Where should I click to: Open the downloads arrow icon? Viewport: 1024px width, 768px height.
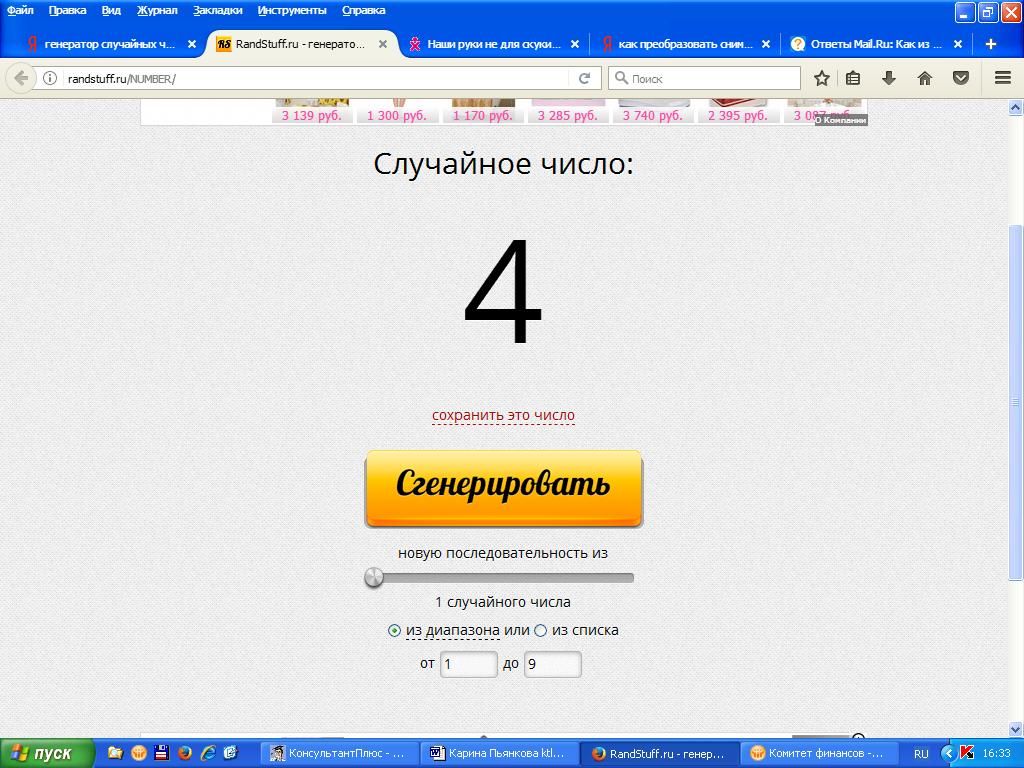coord(888,78)
